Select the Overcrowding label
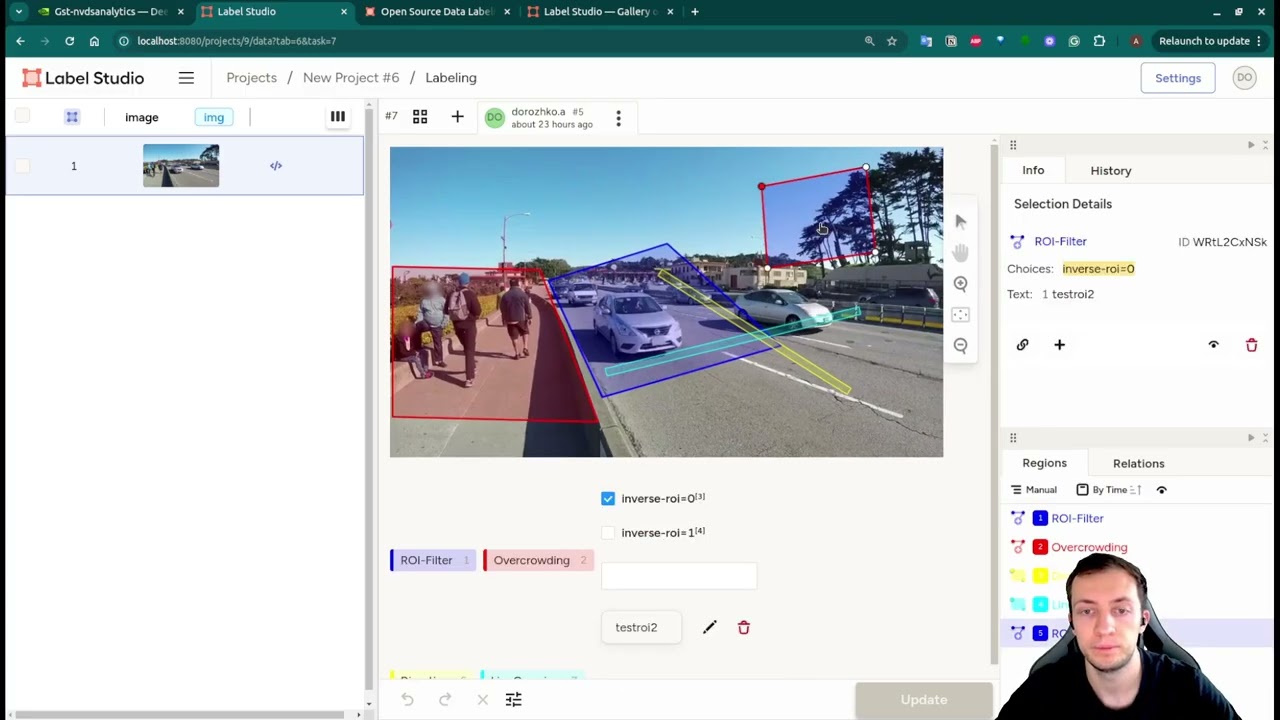This screenshot has width=1280, height=720. (x=538, y=560)
